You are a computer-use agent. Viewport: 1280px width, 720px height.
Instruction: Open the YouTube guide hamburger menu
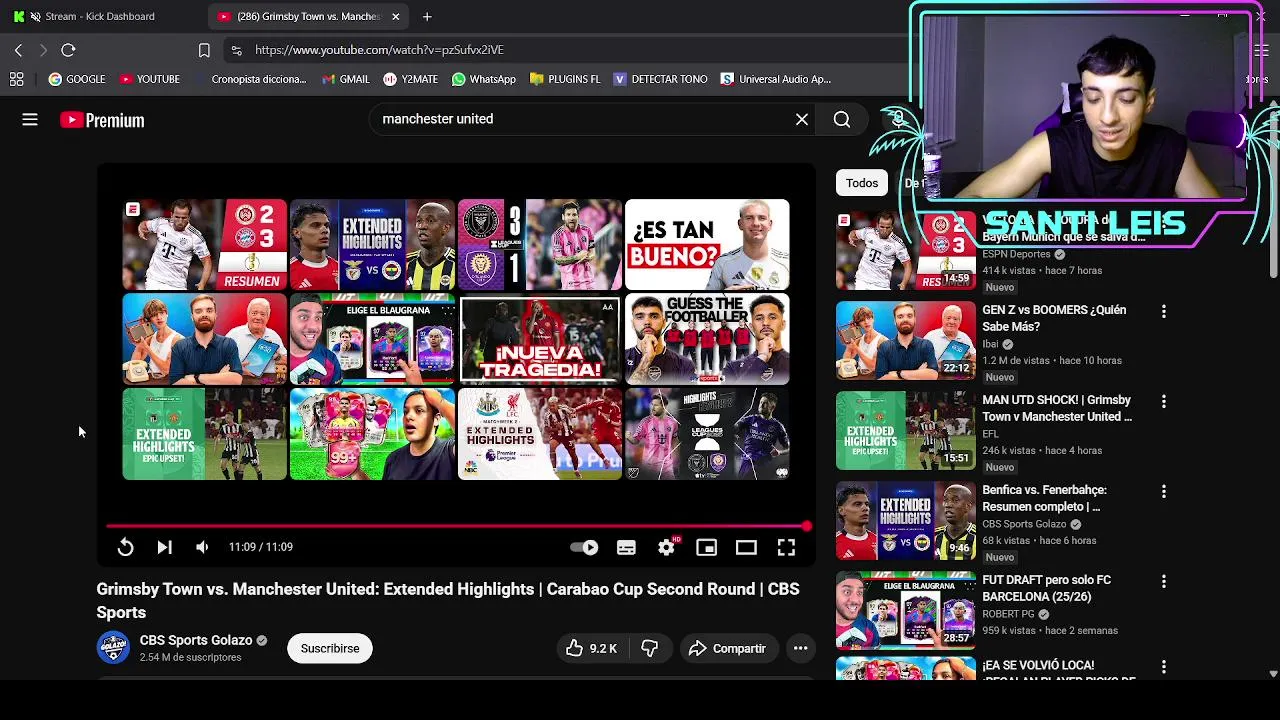[30, 120]
